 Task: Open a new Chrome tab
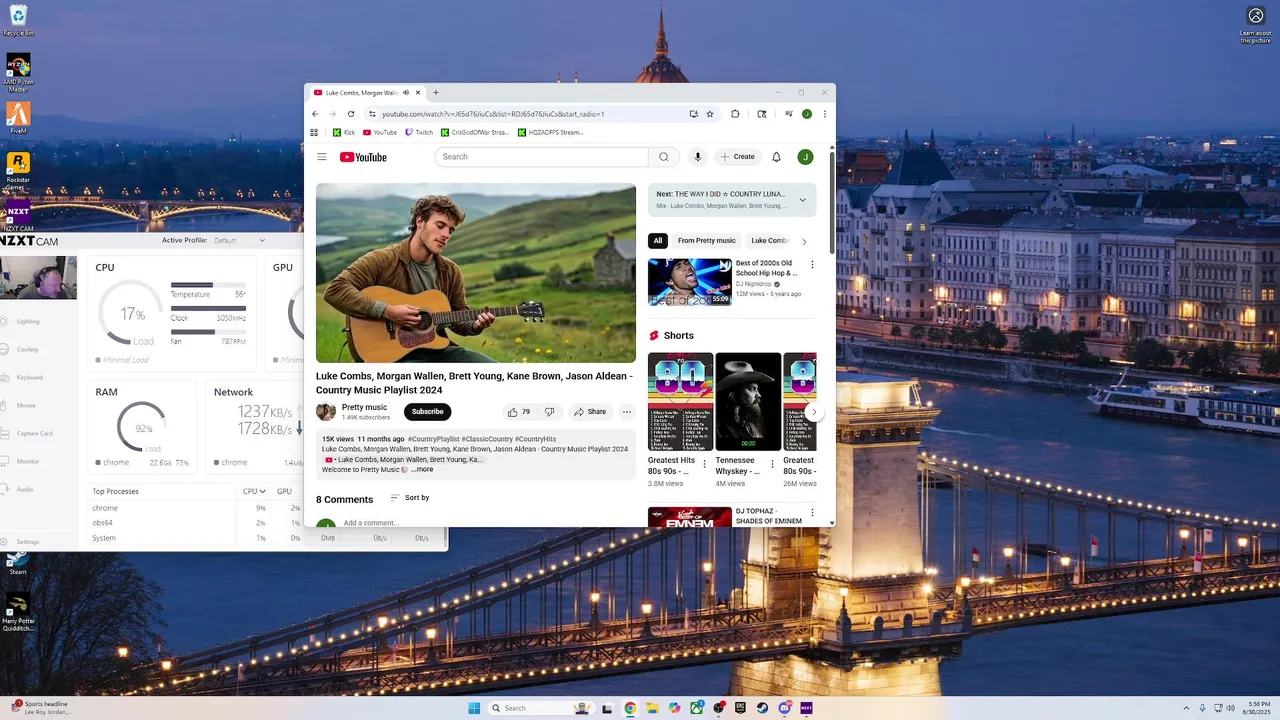435,93
